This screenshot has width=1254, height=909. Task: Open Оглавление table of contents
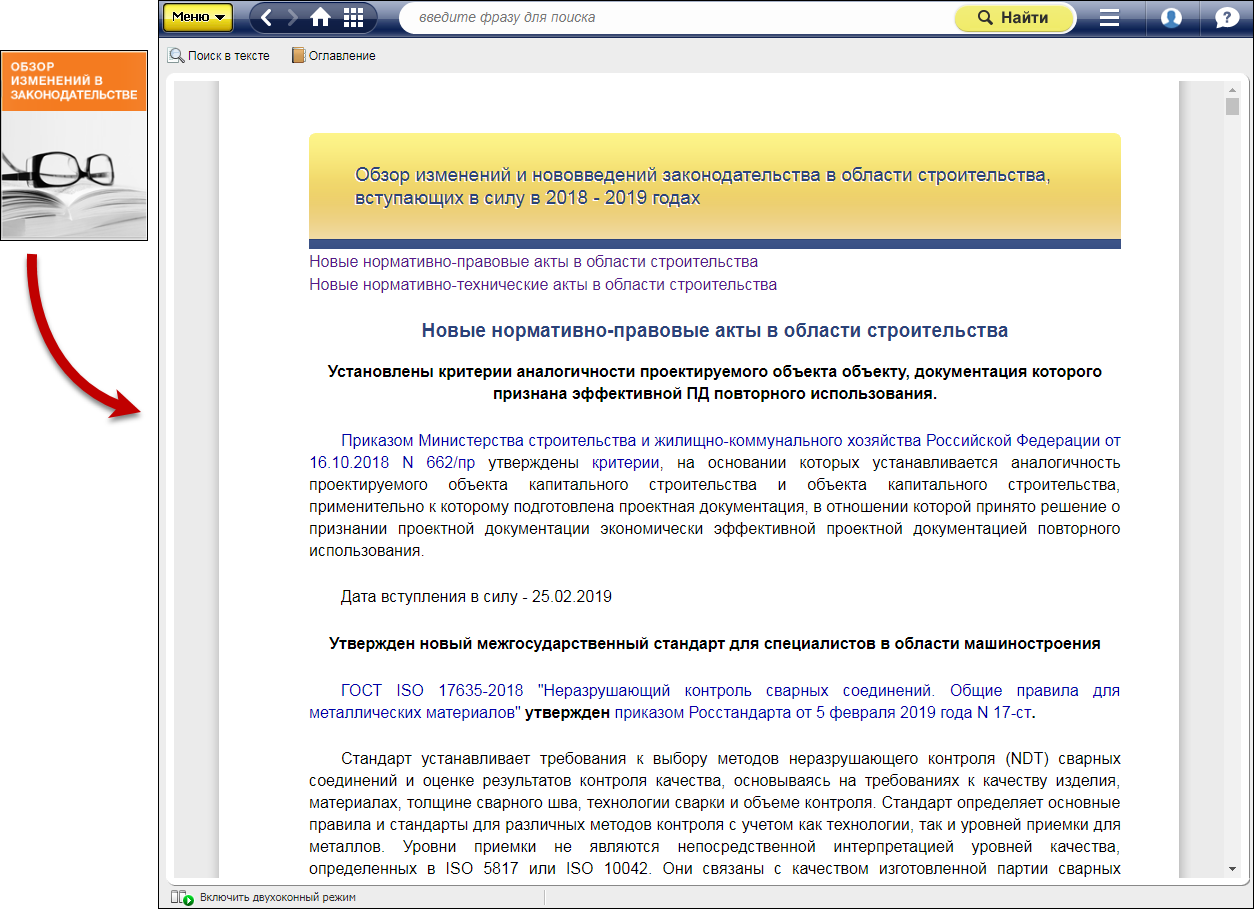[x=333, y=56]
